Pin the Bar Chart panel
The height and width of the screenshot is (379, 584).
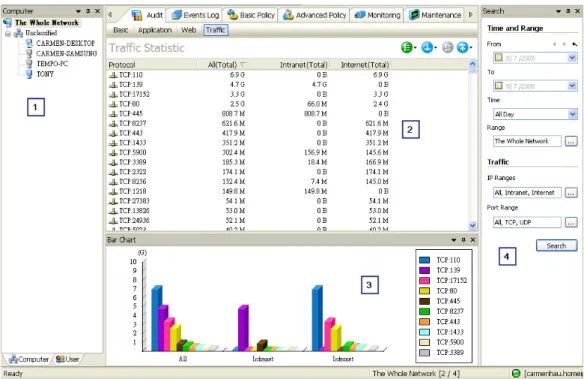463,240
